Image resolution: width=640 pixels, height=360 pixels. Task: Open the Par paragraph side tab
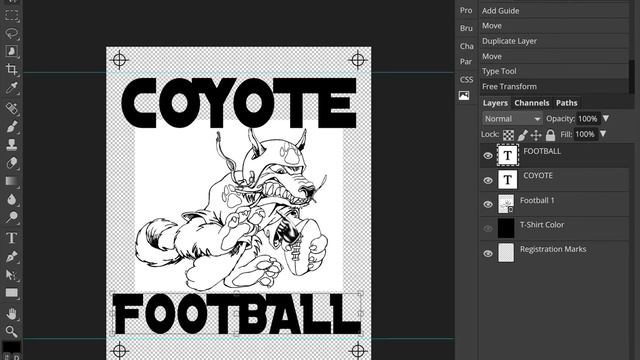pyautogui.click(x=466, y=62)
